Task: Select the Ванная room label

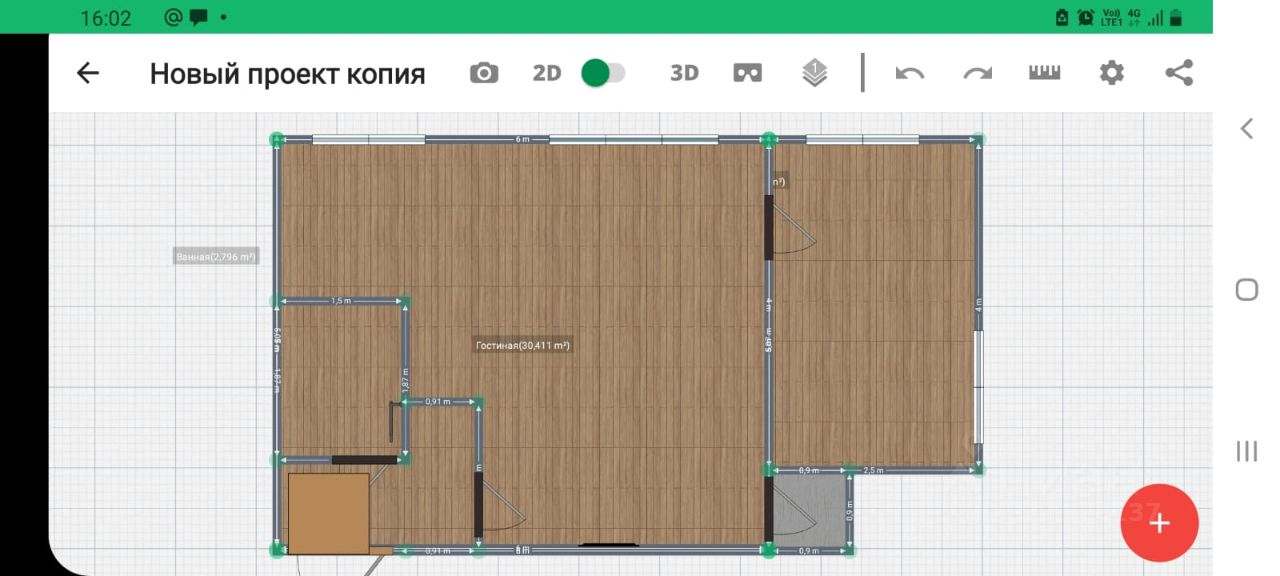Action: (216, 257)
